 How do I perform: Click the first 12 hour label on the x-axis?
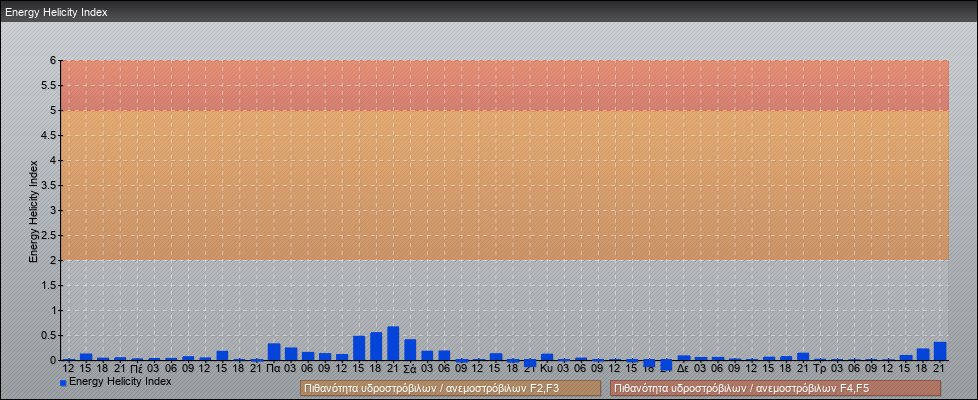click(68, 369)
